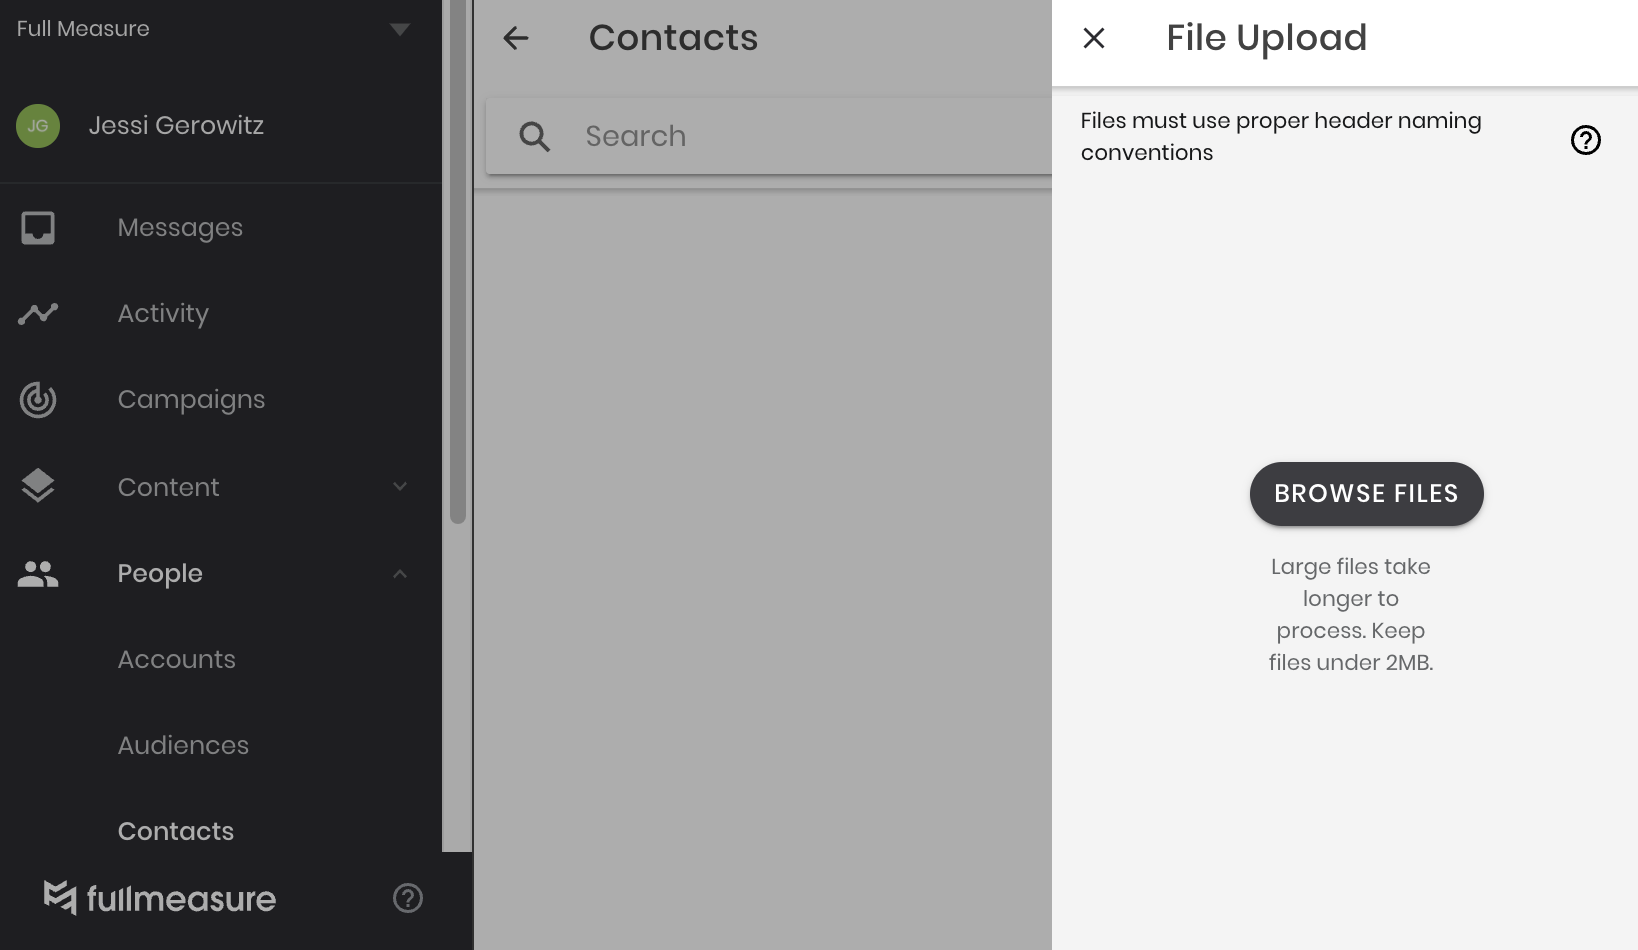Click the Messages inbox icon
This screenshot has width=1638, height=950.
tap(38, 228)
